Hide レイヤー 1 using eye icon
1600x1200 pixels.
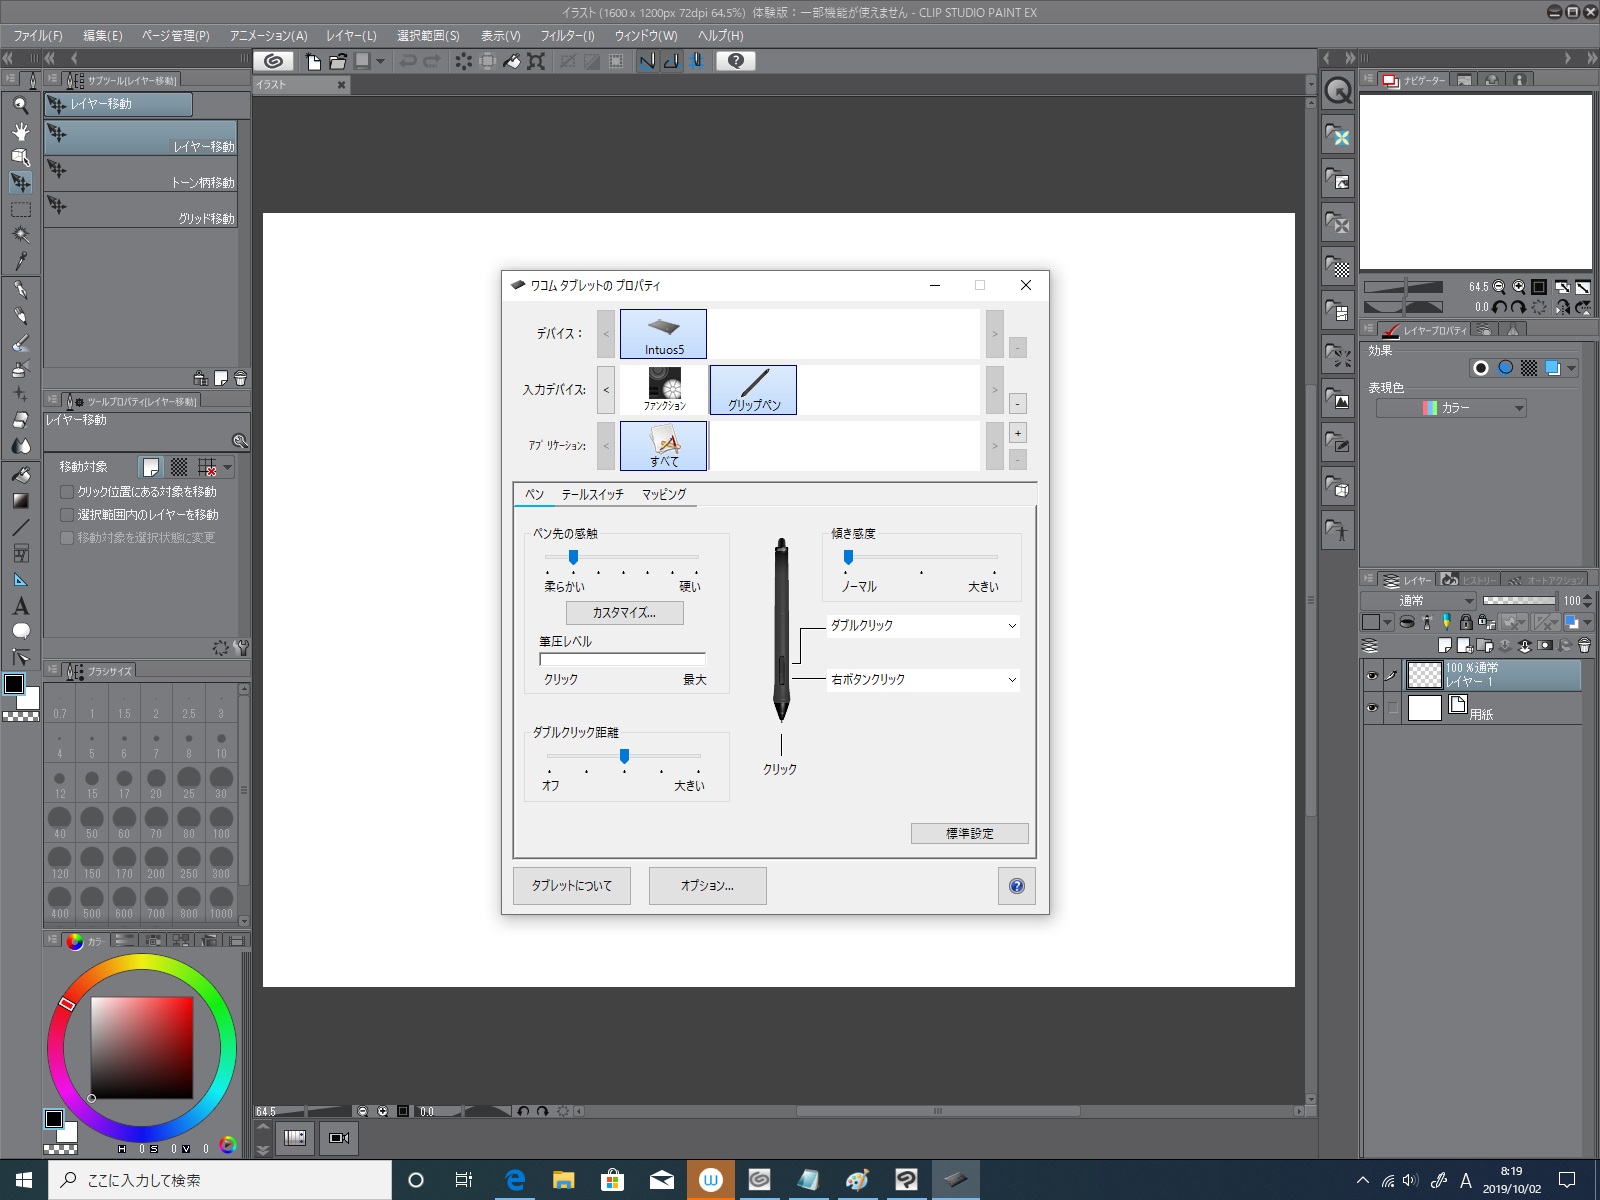(1372, 676)
